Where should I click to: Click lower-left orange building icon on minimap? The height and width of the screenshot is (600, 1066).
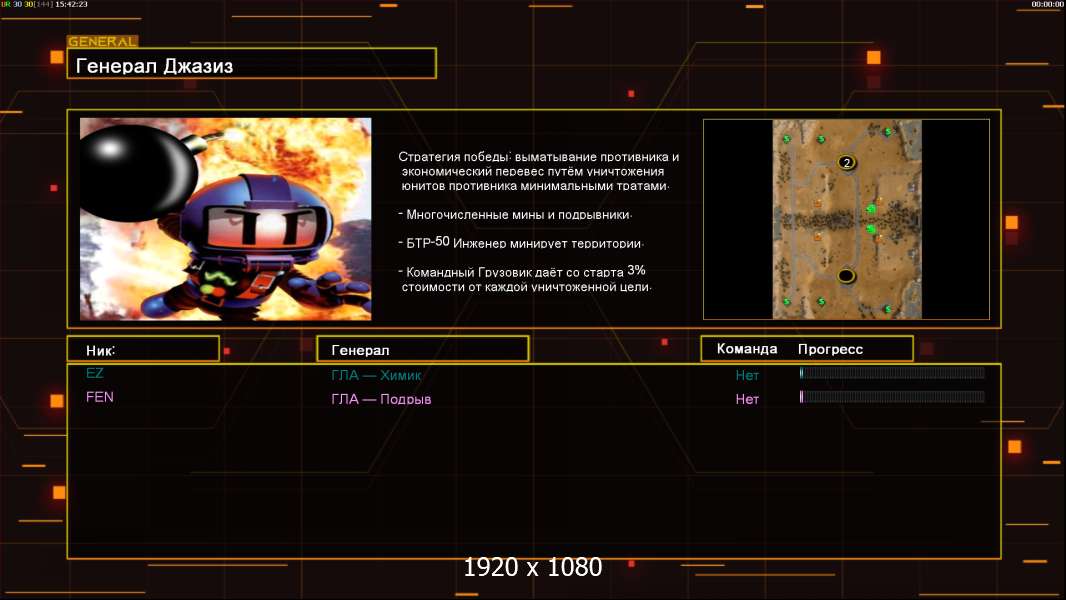817,237
